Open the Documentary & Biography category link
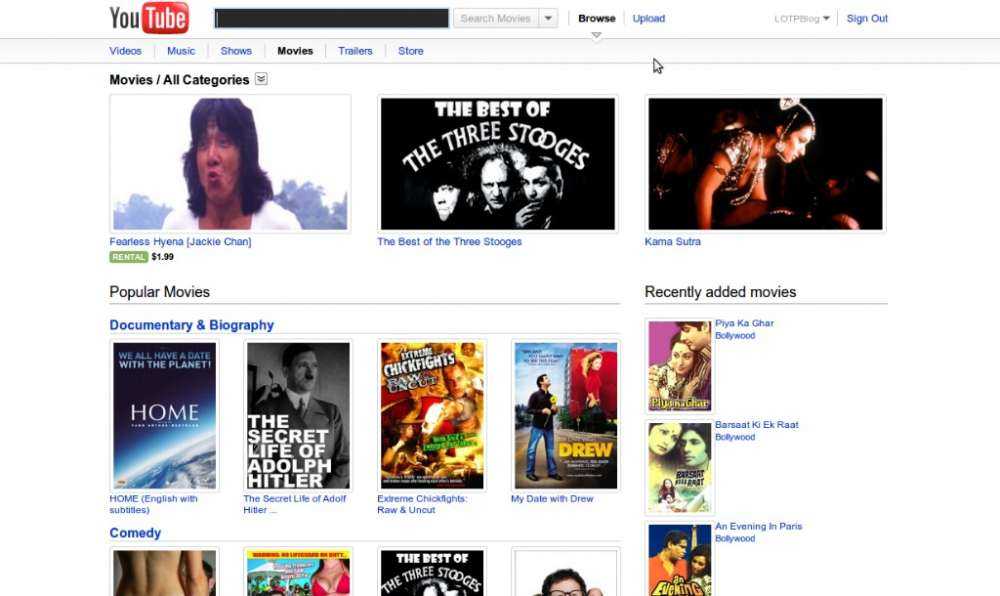 click(x=191, y=325)
